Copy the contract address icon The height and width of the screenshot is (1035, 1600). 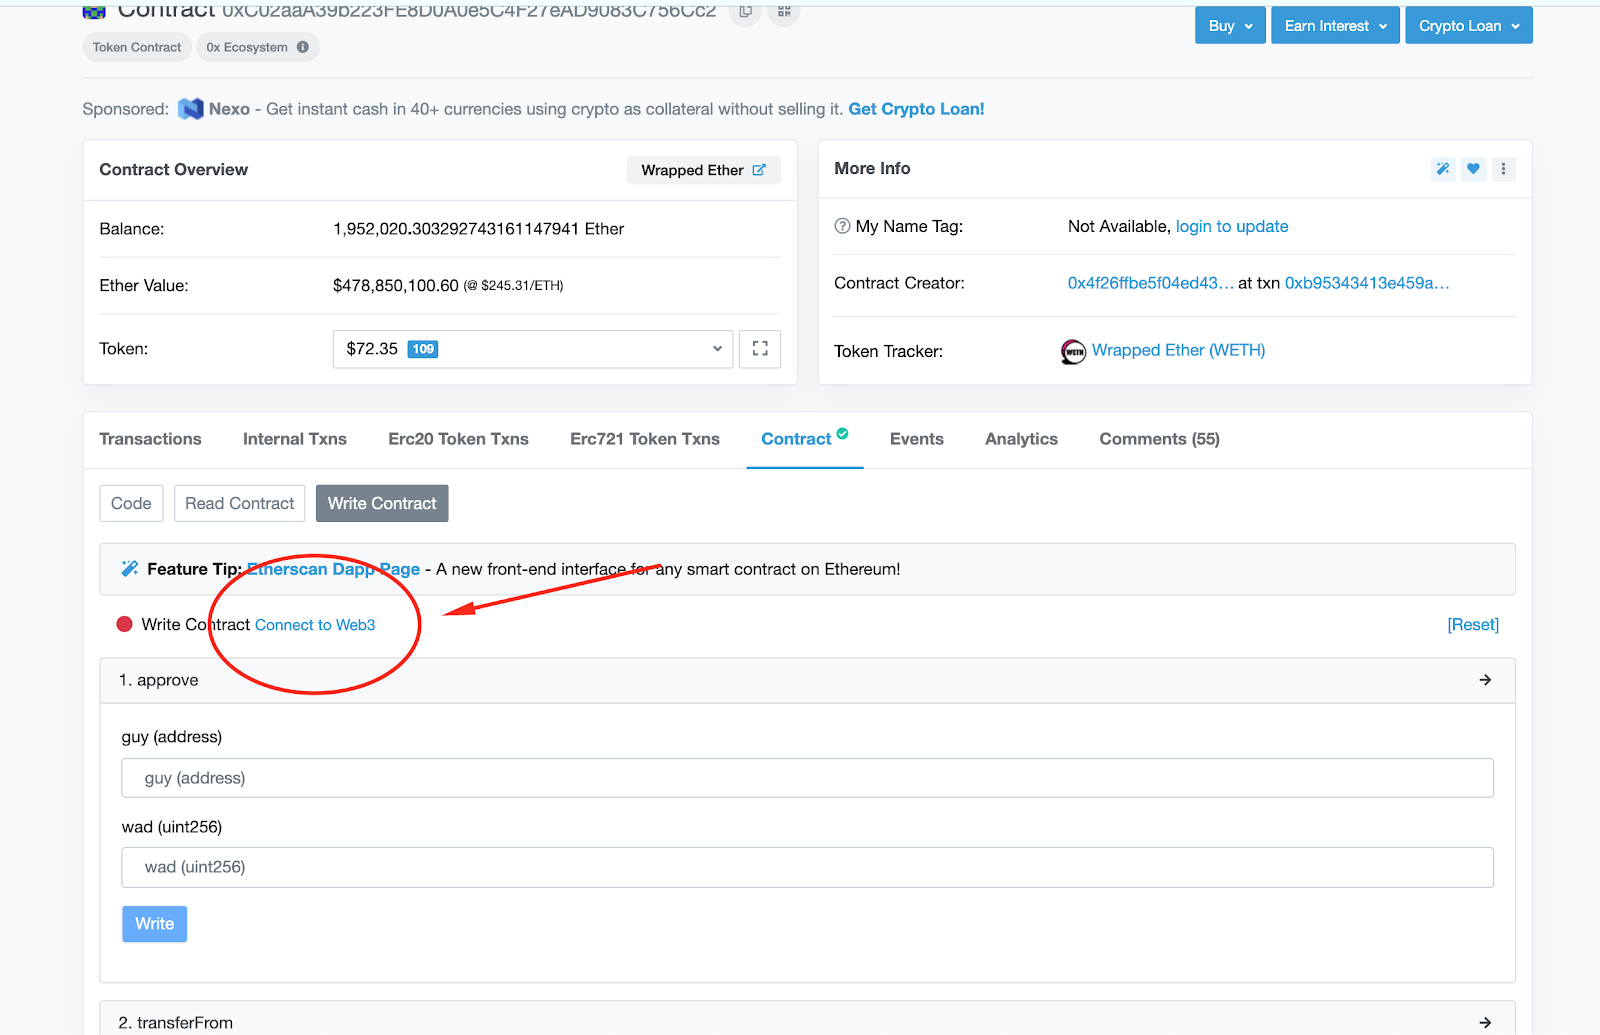pyautogui.click(x=745, y=12)
